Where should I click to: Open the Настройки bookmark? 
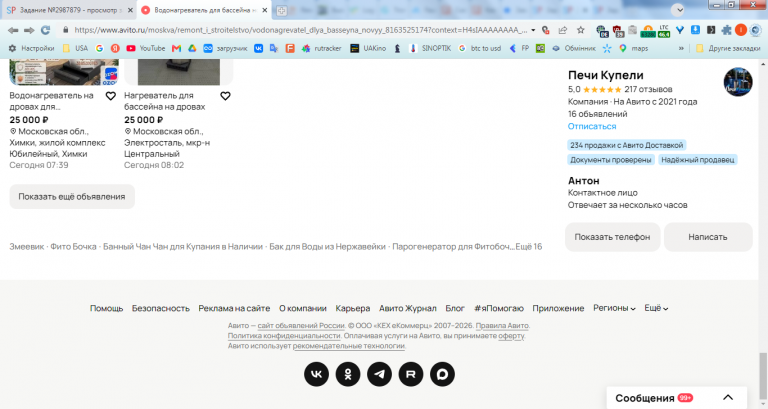pyautogui.click(x=32, y=48)
